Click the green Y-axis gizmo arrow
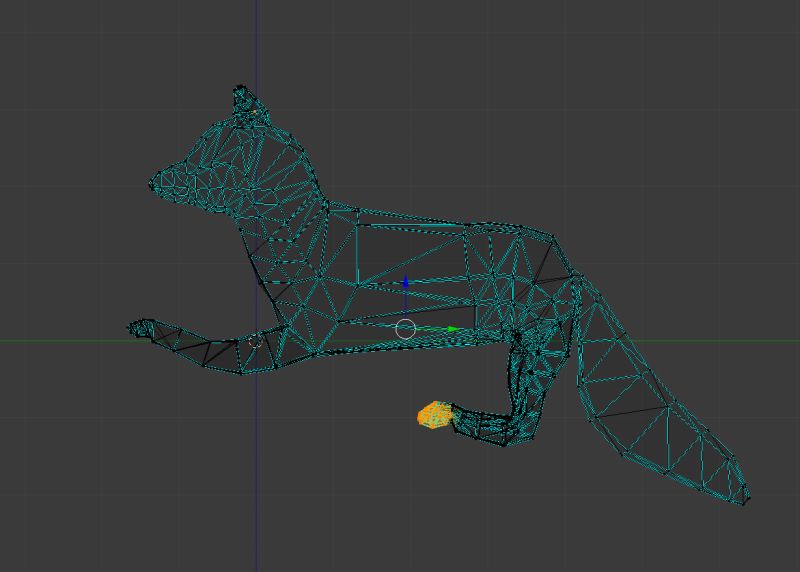Viewport: 800px width, 572px height. [453, 329]
